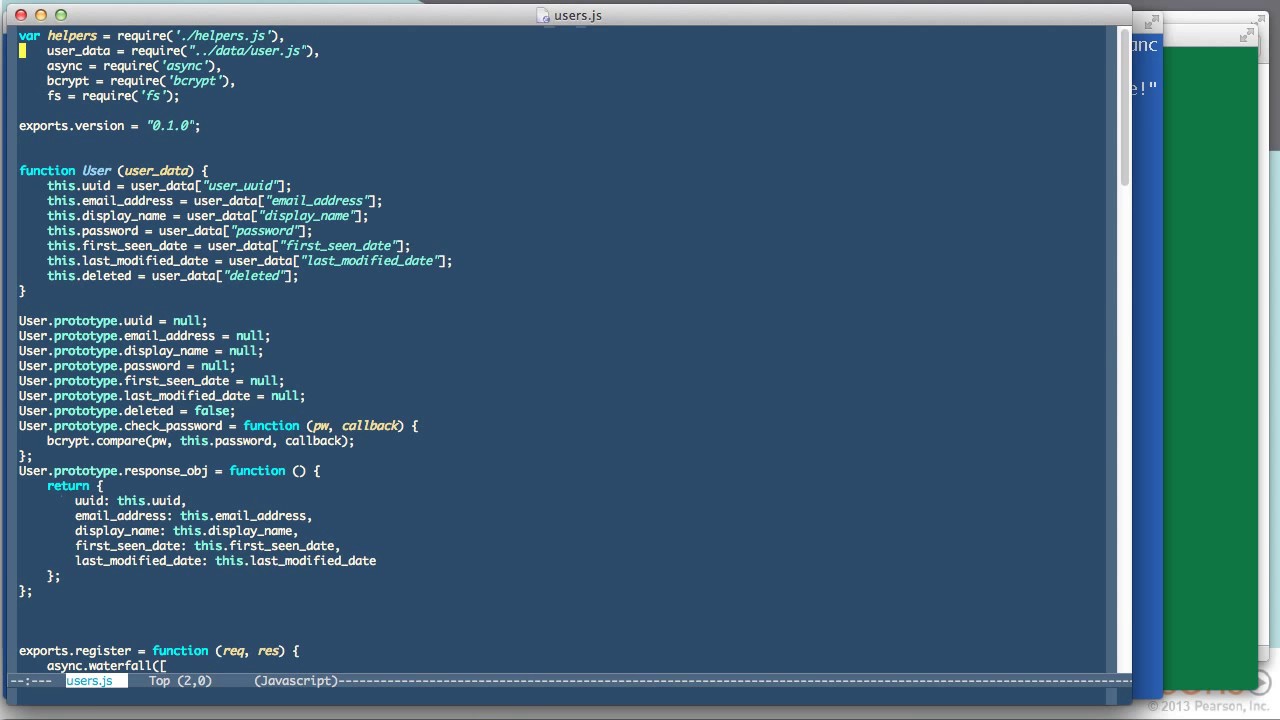Click the mode line status flags '-:---'
Image resolution: width=1280 pixels, height=720 pixels.
[x=31, y=681]
